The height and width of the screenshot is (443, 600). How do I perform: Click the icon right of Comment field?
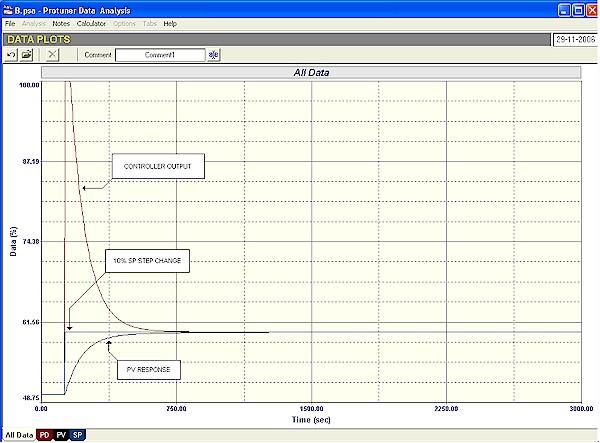[214, 55]
